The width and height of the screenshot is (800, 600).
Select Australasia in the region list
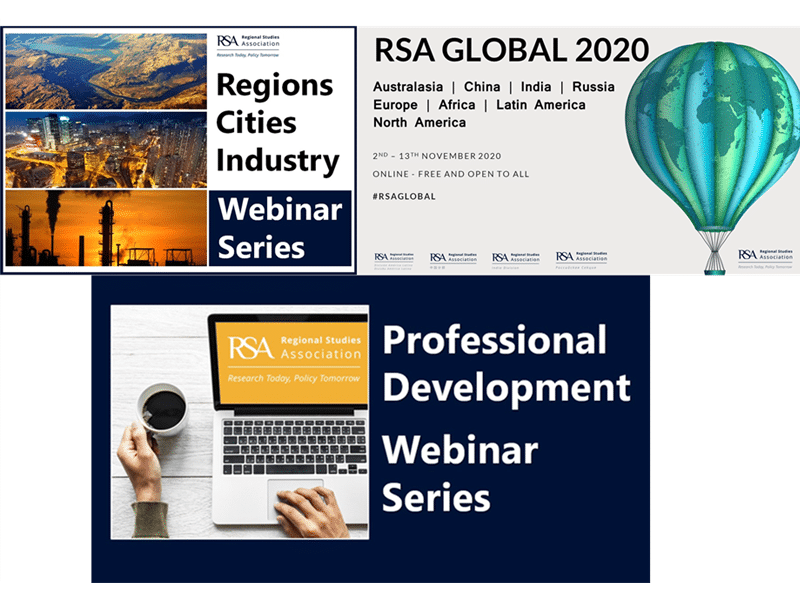click(408, 87)
